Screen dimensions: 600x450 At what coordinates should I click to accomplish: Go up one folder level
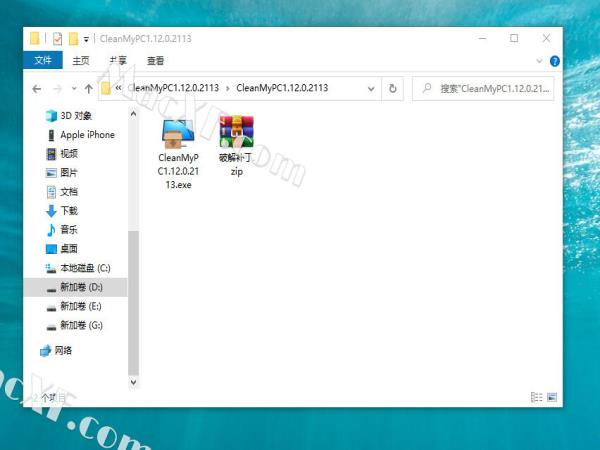[89, 89]
